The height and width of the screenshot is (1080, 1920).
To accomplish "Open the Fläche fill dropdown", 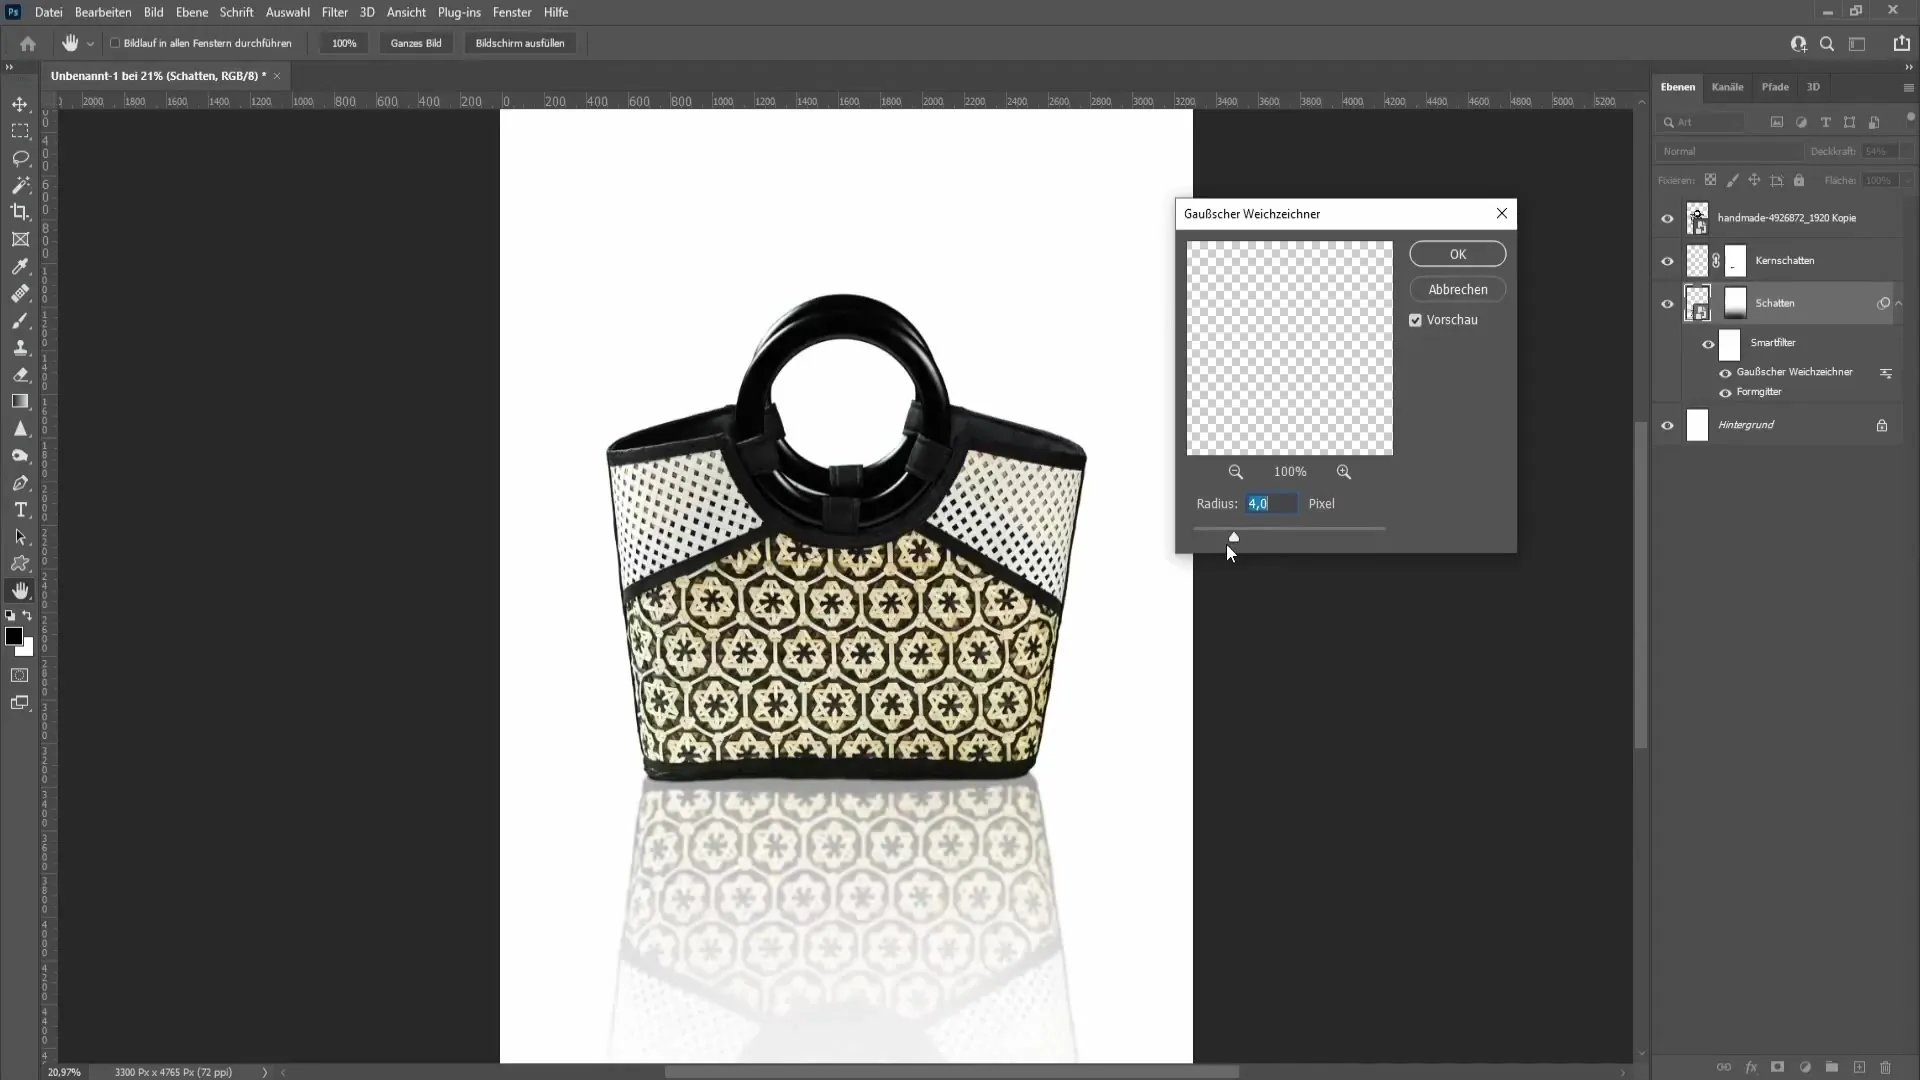I will [x=1907, y=180].
